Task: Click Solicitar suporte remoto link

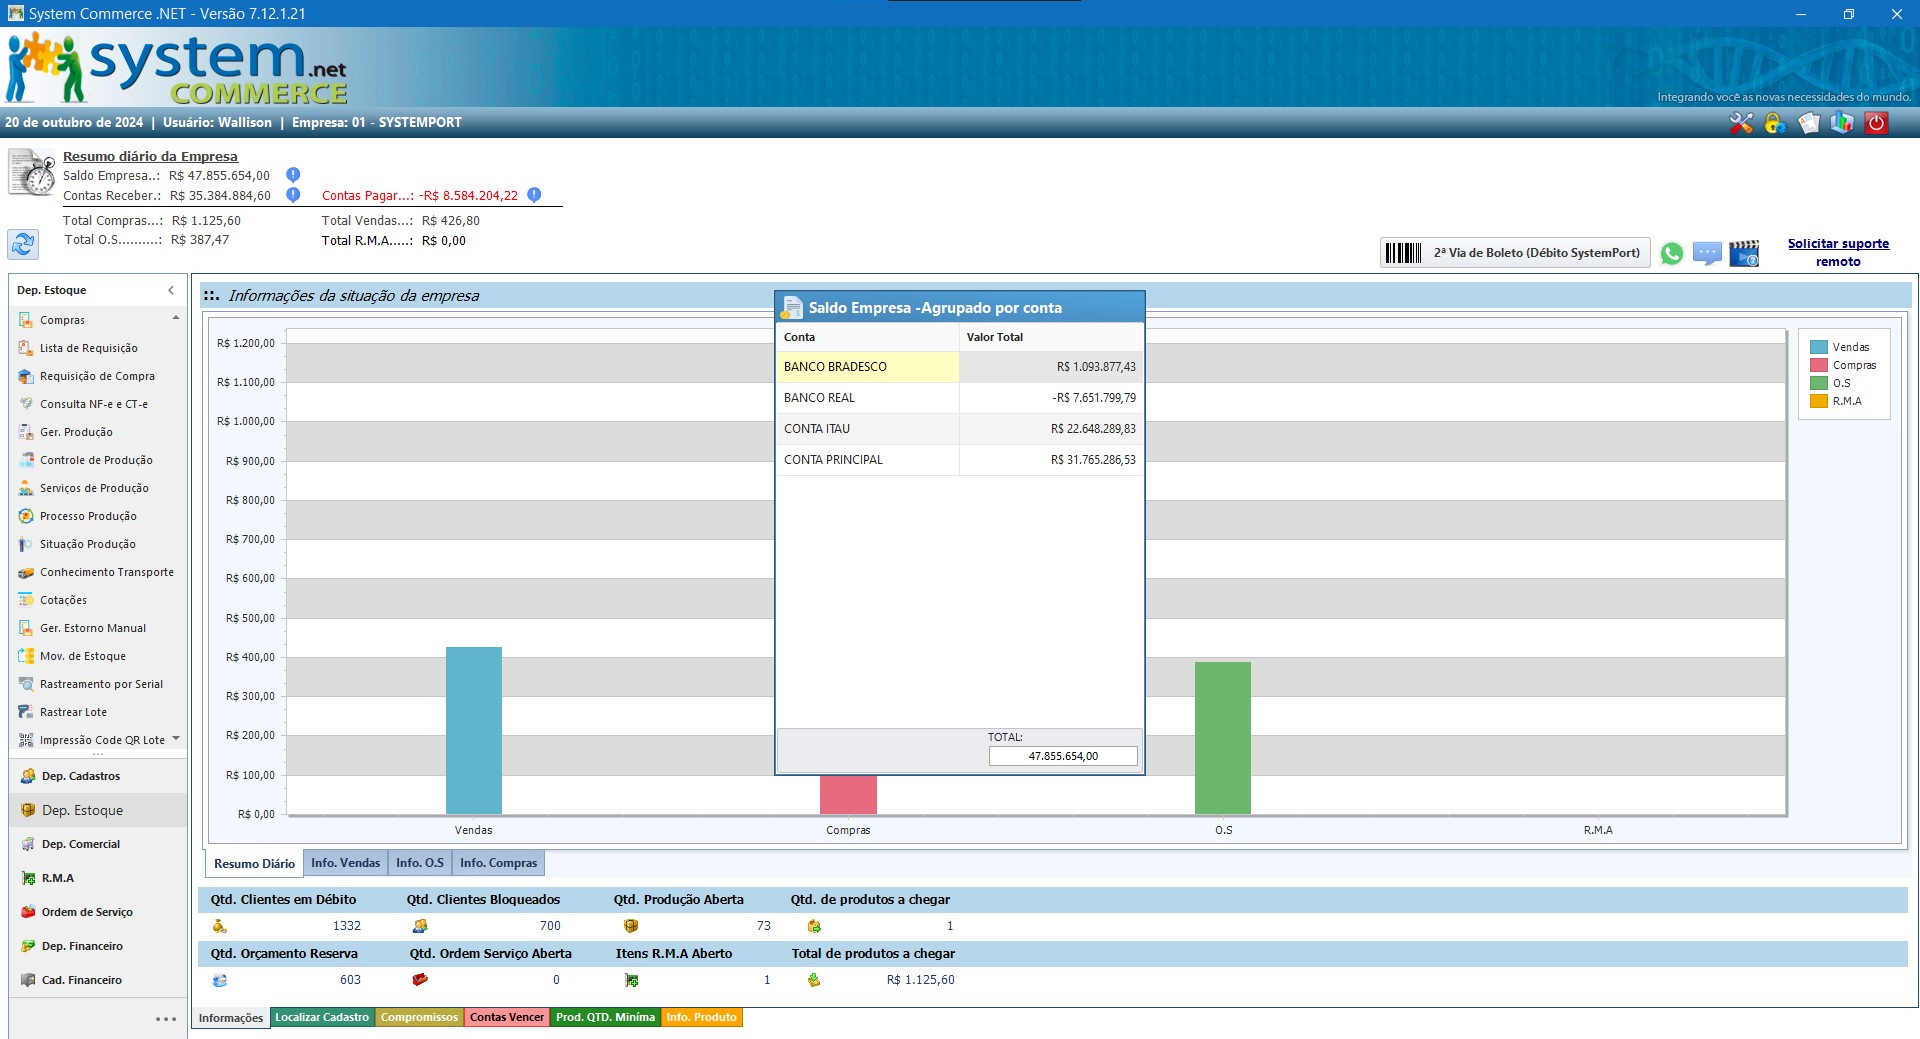Action: point(1838,252)
